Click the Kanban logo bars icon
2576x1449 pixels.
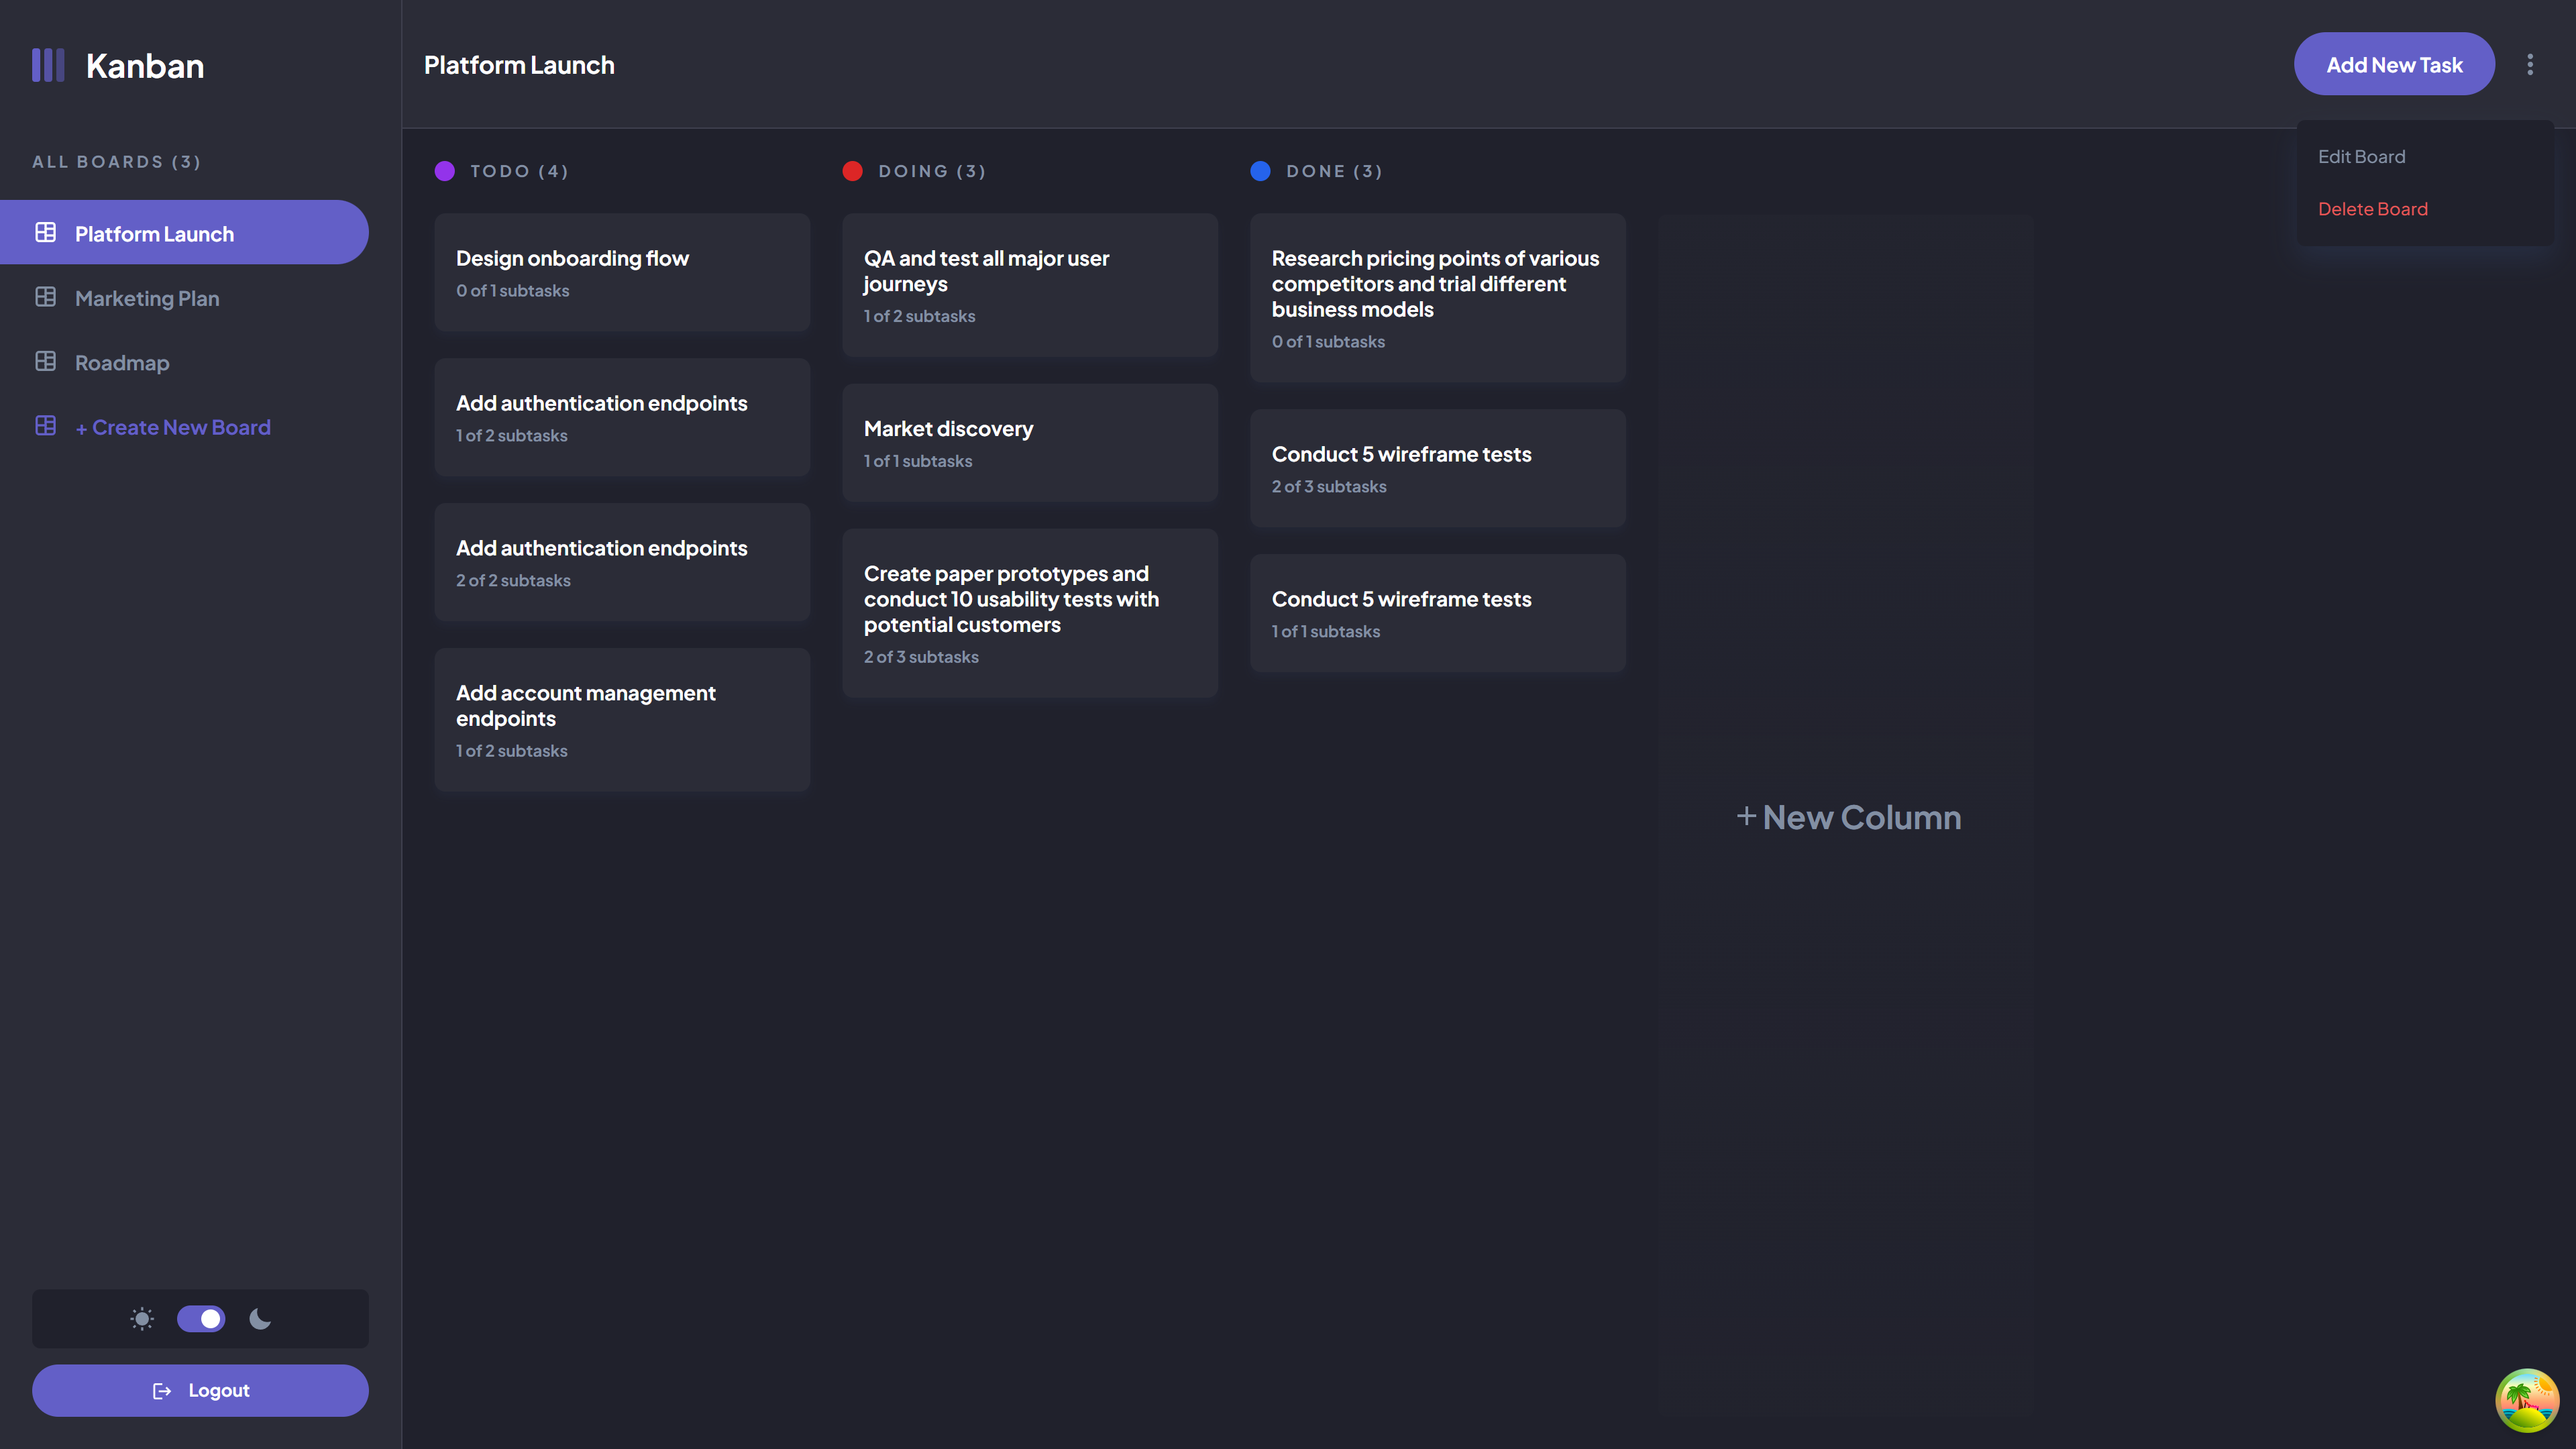[x=48, y=65]
